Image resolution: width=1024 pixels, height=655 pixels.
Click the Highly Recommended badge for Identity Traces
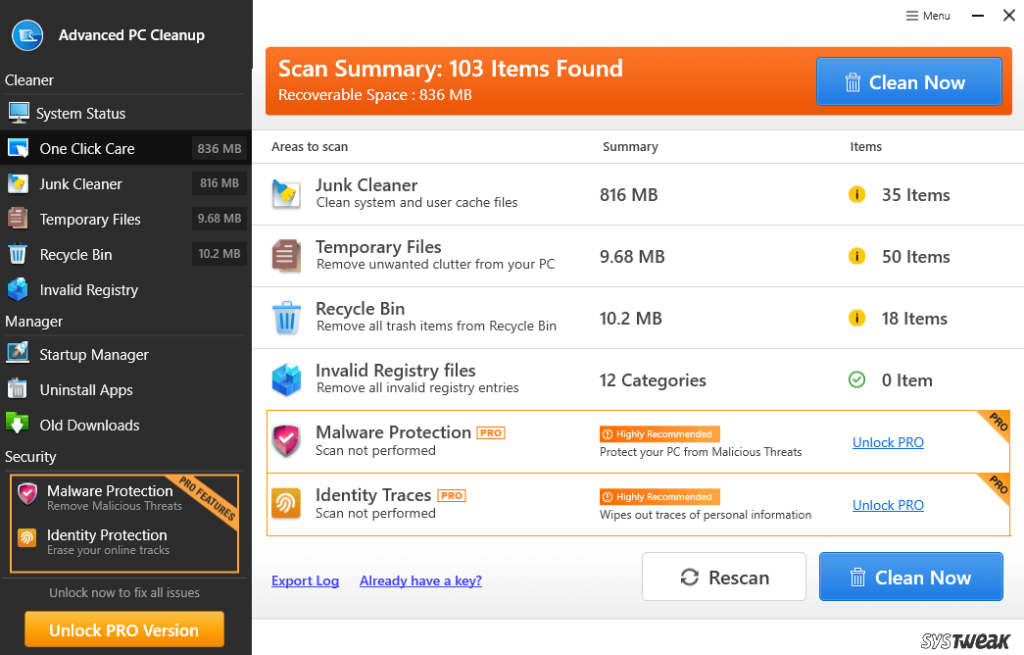click(x=660, y=497)
